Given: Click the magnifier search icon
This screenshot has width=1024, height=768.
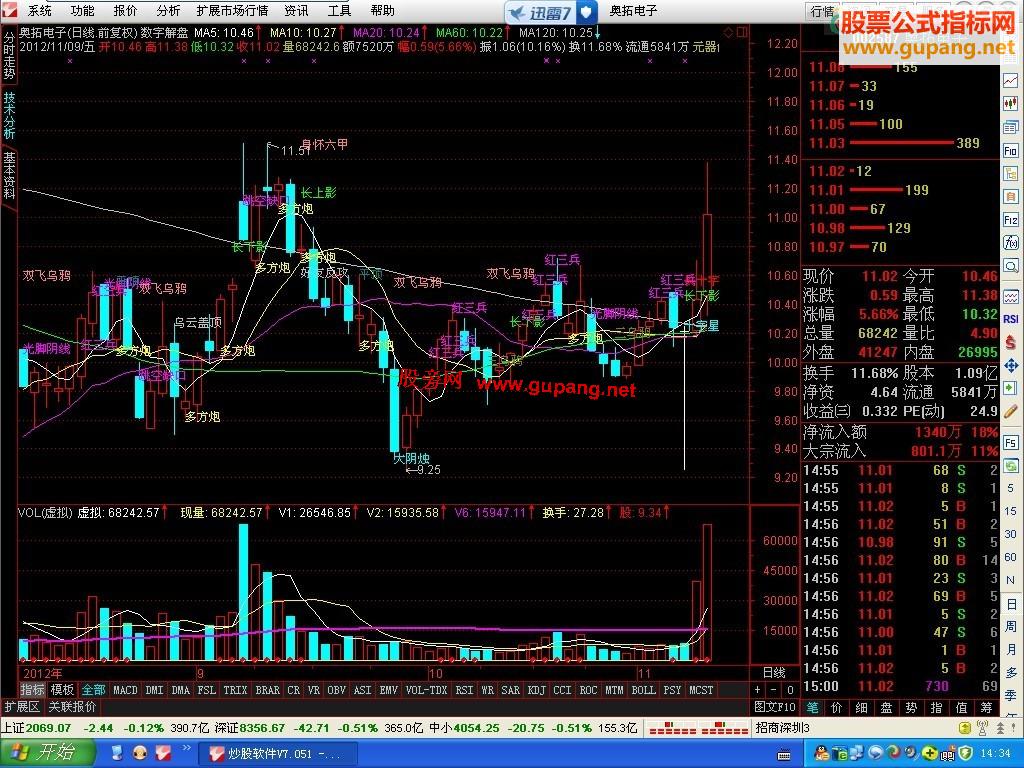Looking at the screenshot, I should [x=1010, y=266].
